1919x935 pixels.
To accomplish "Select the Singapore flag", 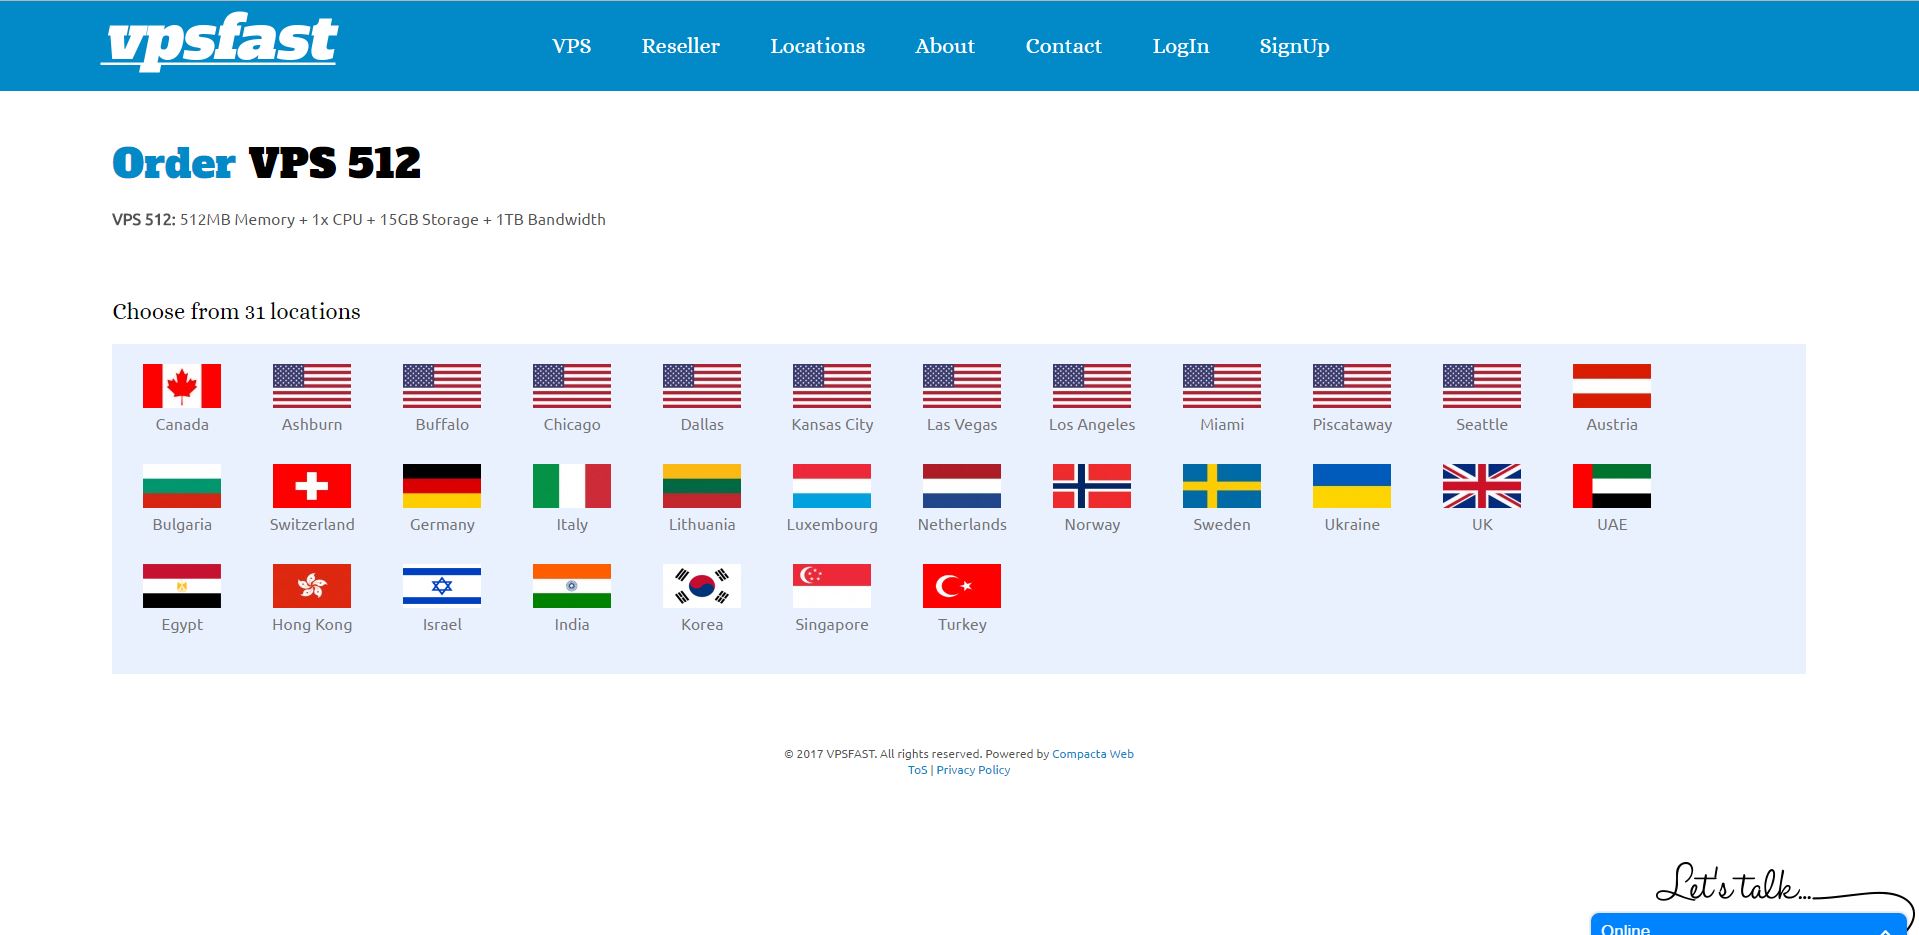I will tap(832, 586).
